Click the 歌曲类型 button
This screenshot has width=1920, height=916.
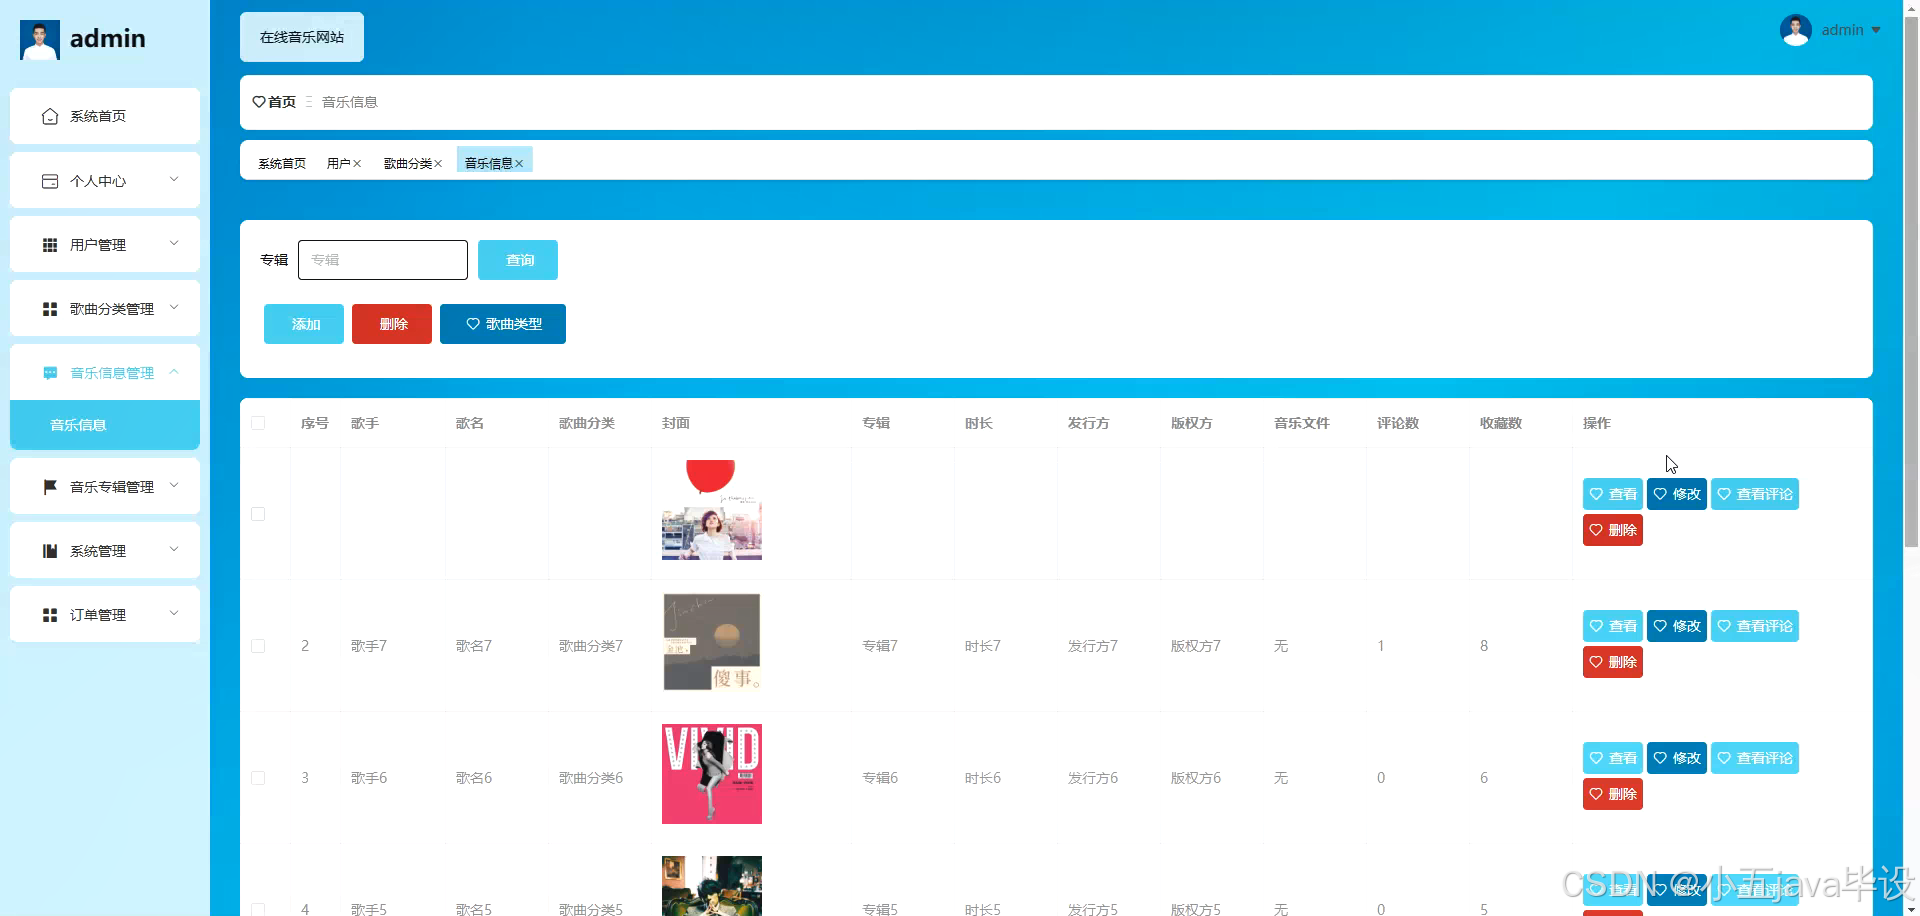(x=503, y=324)
